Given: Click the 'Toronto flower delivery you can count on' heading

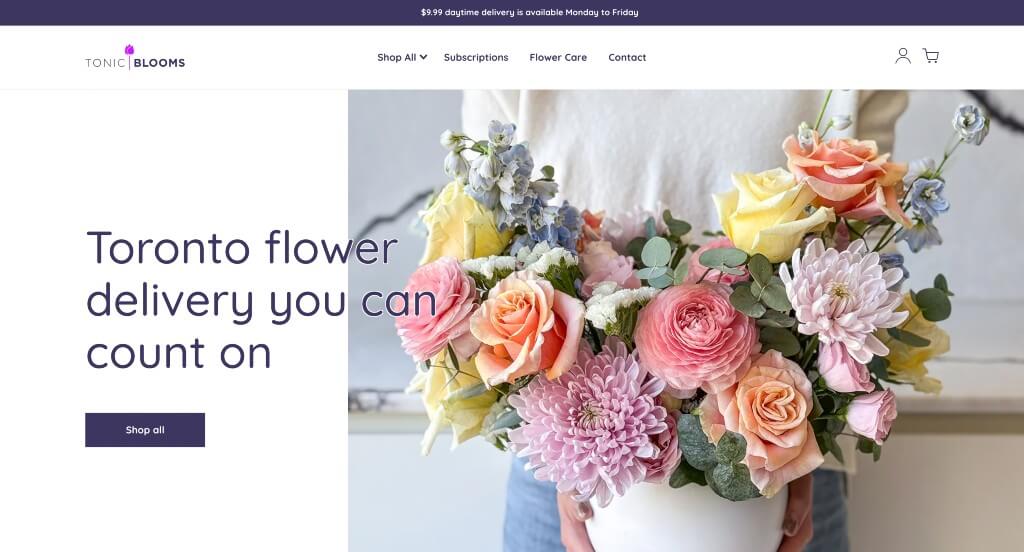Looking at the screenshot, I should point(261,300).
